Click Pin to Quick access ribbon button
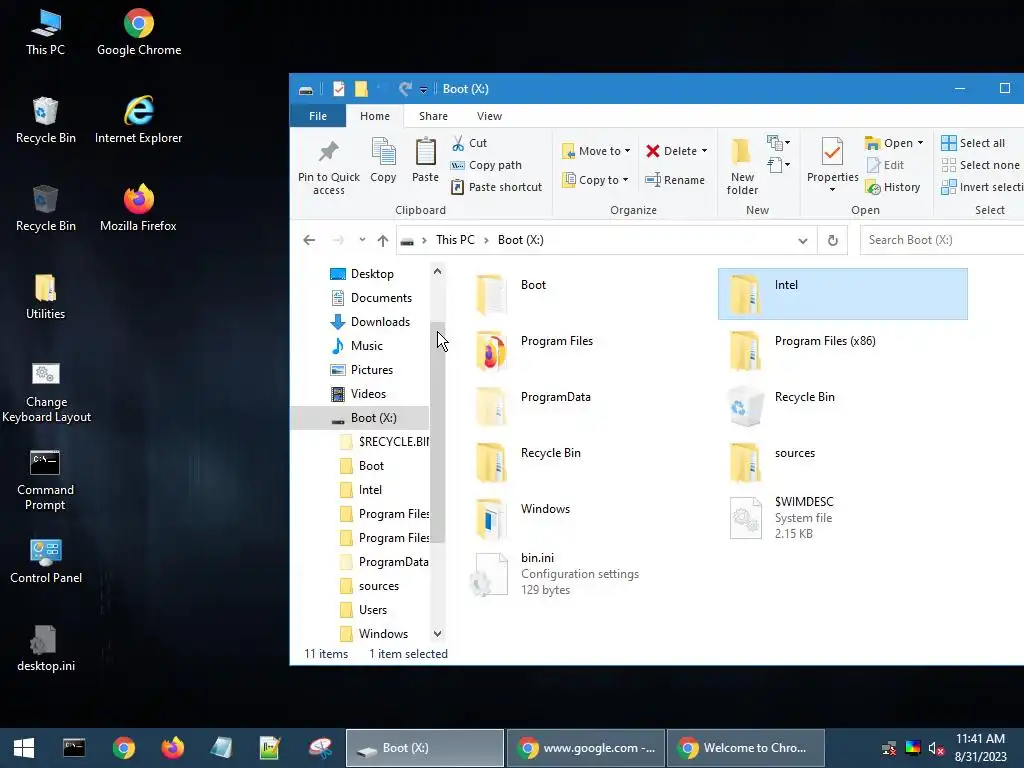1024x768 pixels. point(328,167)
